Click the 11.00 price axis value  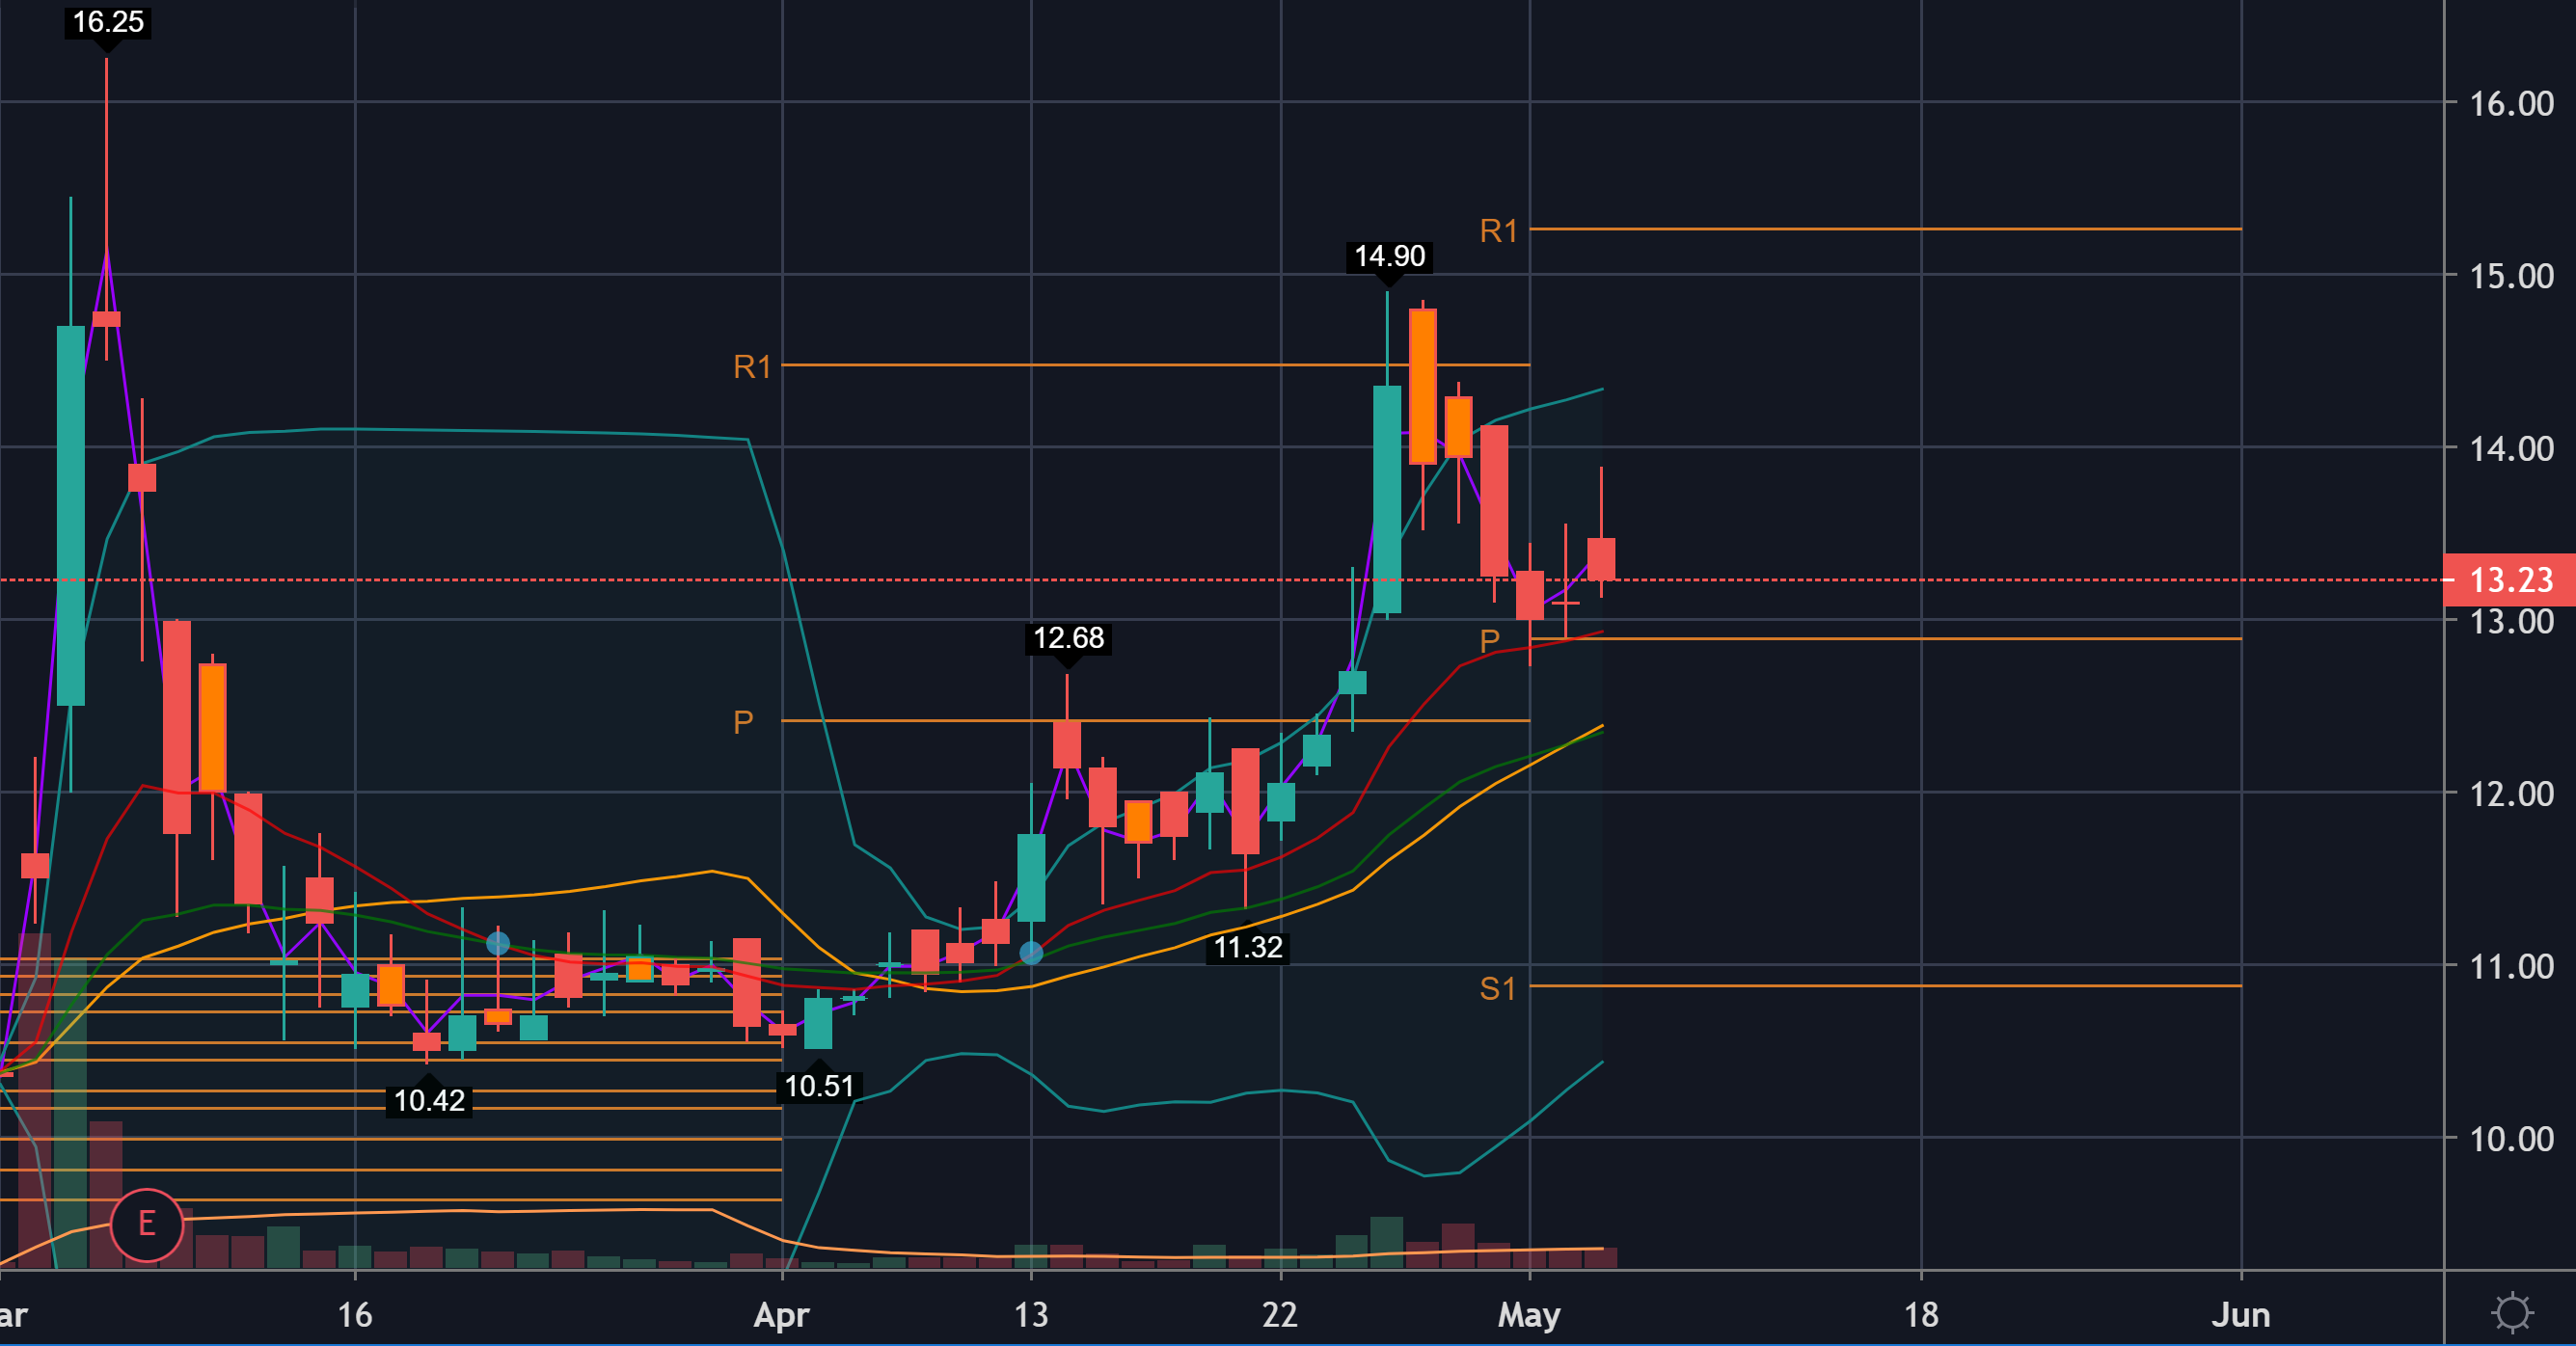coord(2511,967)
